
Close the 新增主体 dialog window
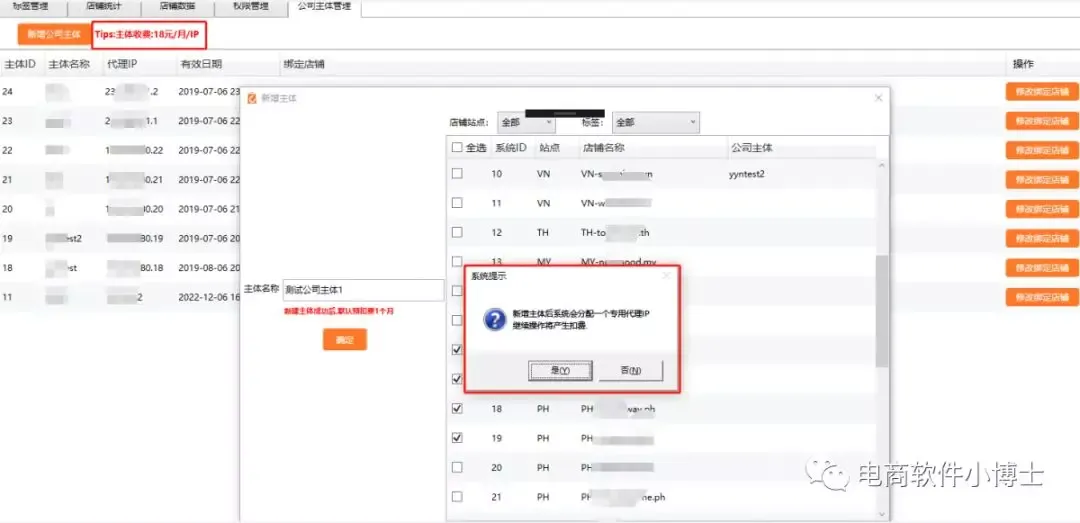point(878,99)
